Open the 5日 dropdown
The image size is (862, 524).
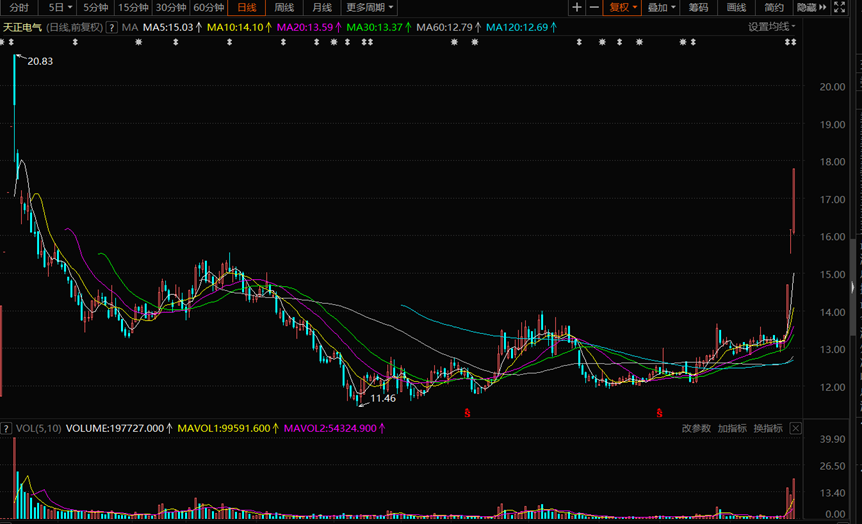60,7
